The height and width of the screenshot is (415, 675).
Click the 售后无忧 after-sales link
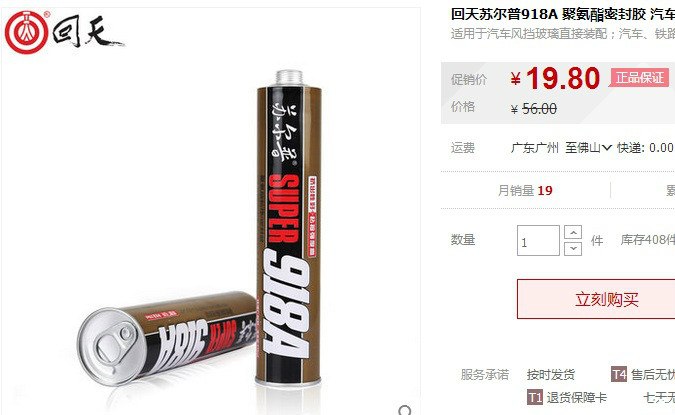pos(653,375)
